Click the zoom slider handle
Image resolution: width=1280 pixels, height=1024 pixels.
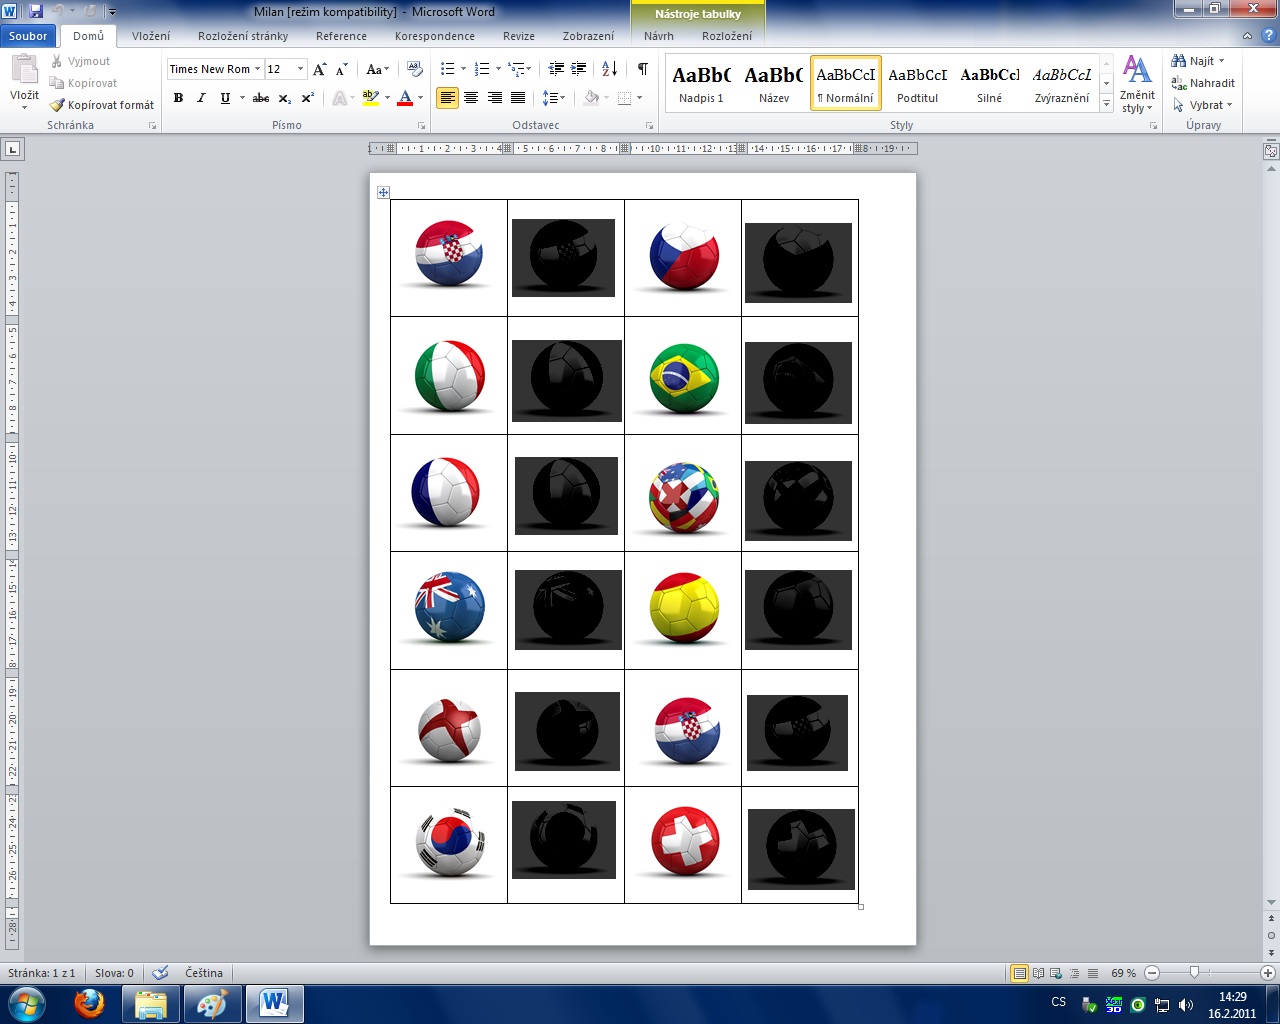(x=1194, y=973)
